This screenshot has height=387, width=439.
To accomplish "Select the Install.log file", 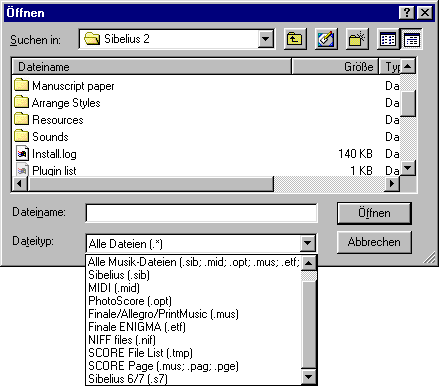I will 46,154.
